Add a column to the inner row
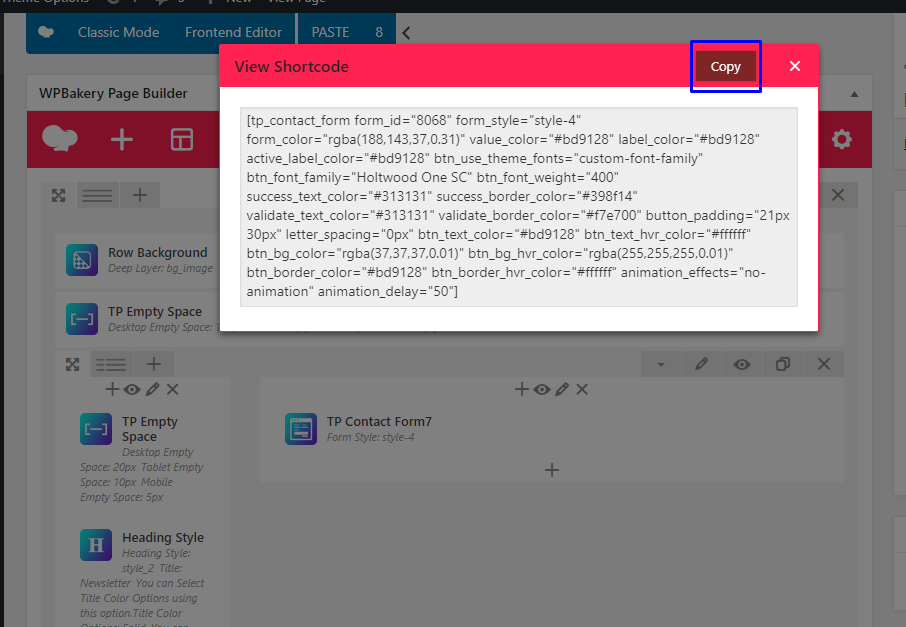906x627 pixels. tap(154, 364)
